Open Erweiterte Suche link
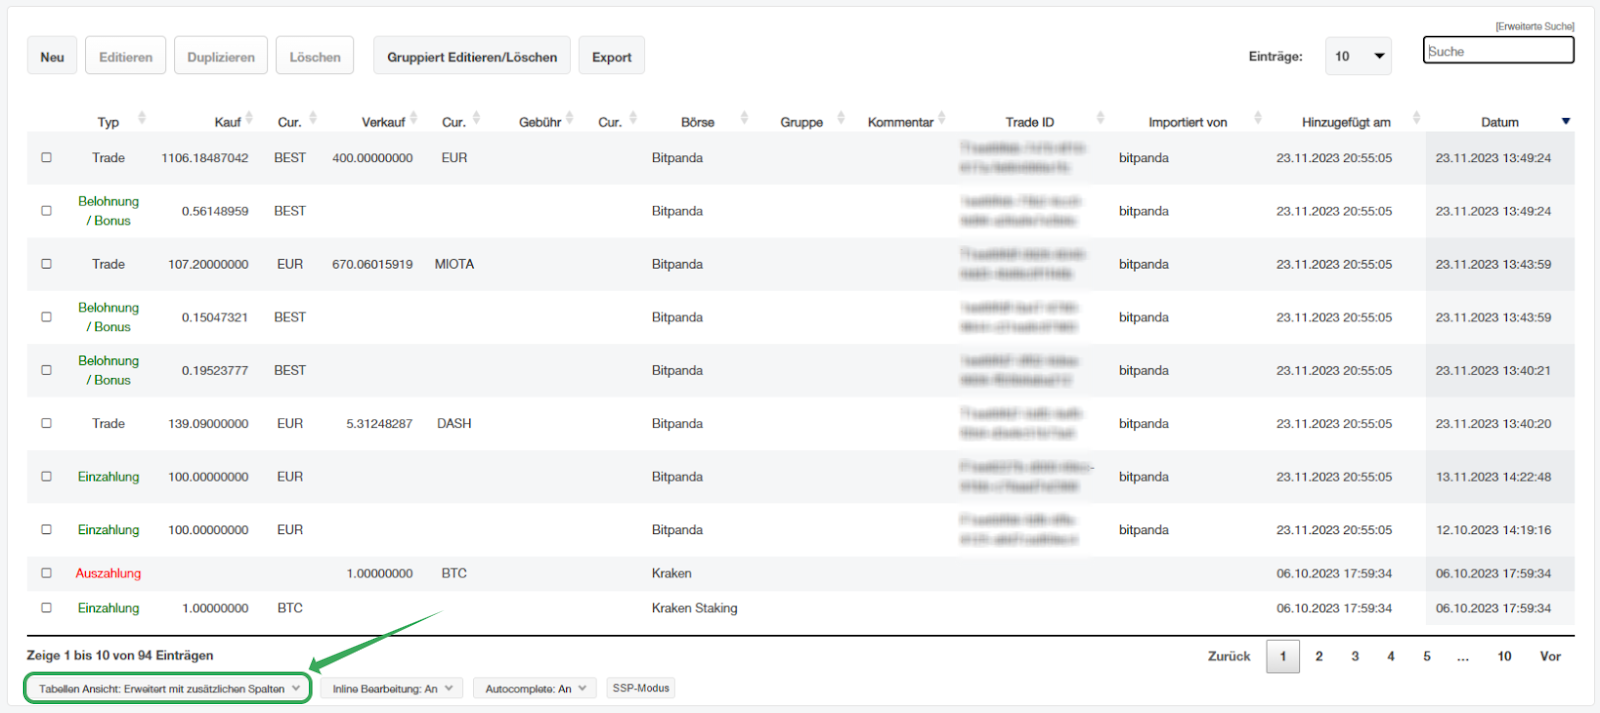The image size is (1600, 713). (x=1535, y=26)
